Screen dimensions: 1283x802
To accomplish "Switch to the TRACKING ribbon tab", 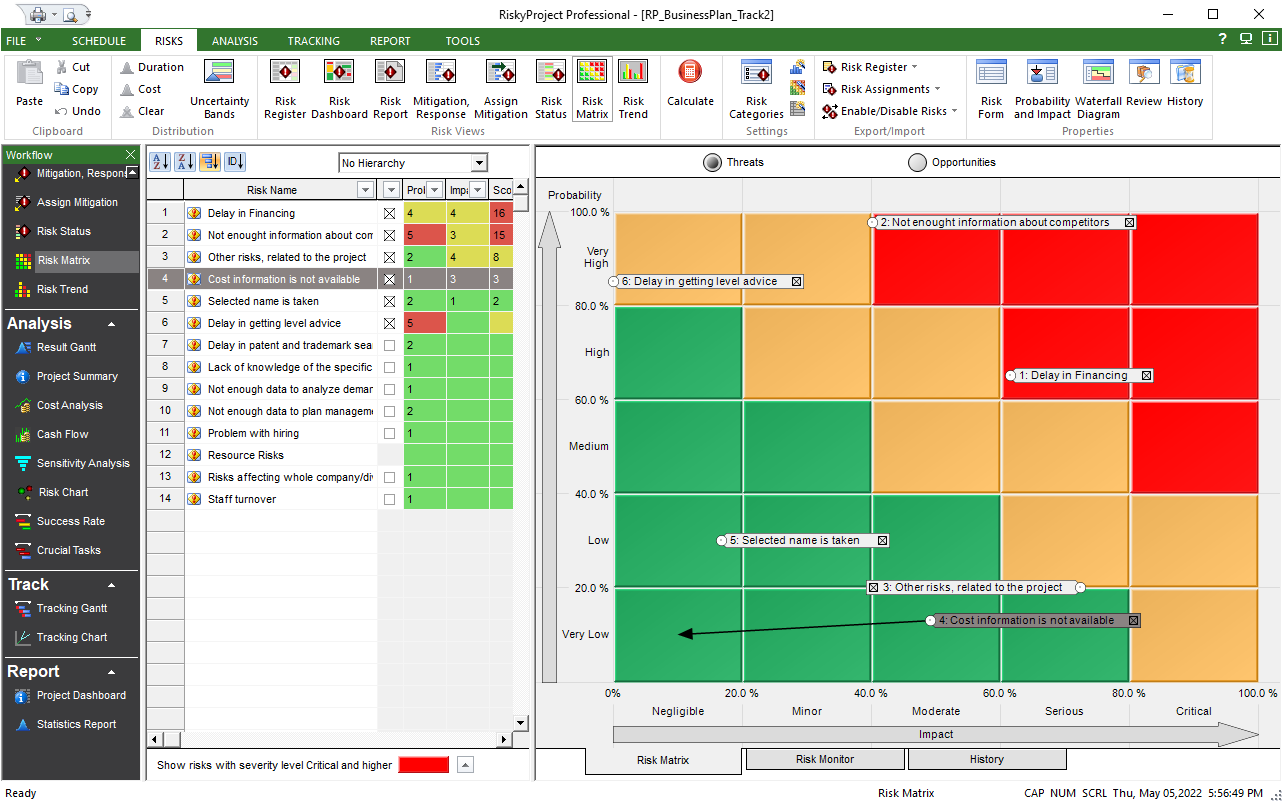I will [313, 41].
